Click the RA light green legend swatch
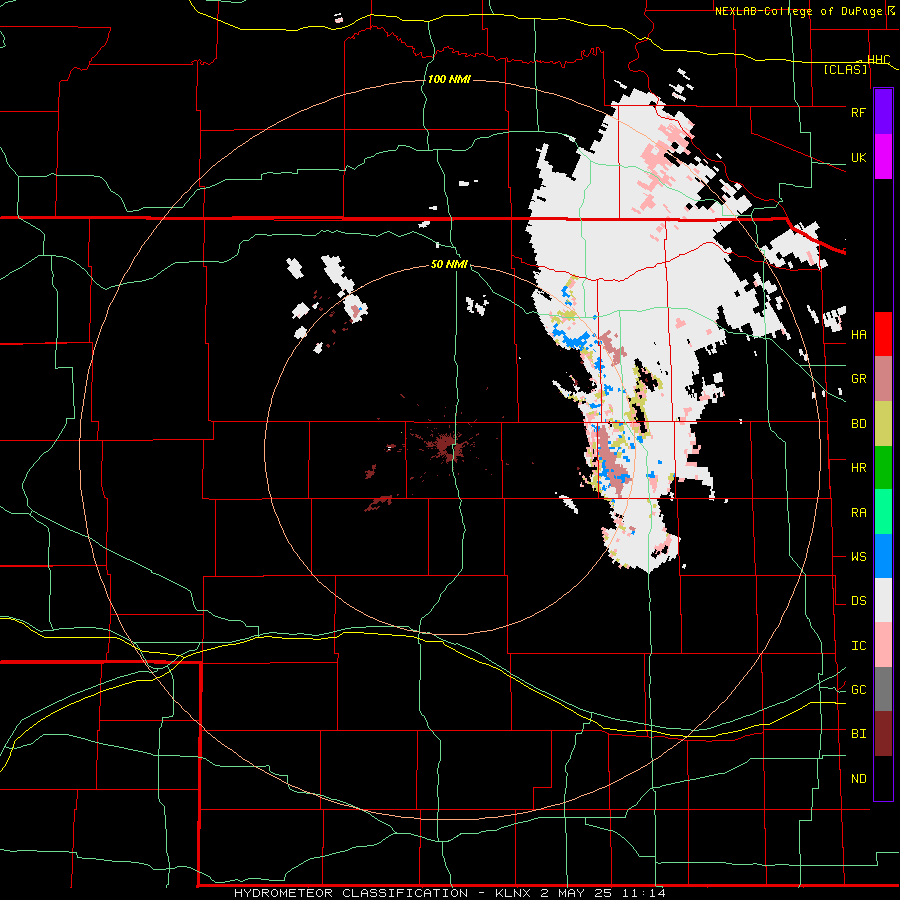The image size is (900, 900). tap(883, 512)
